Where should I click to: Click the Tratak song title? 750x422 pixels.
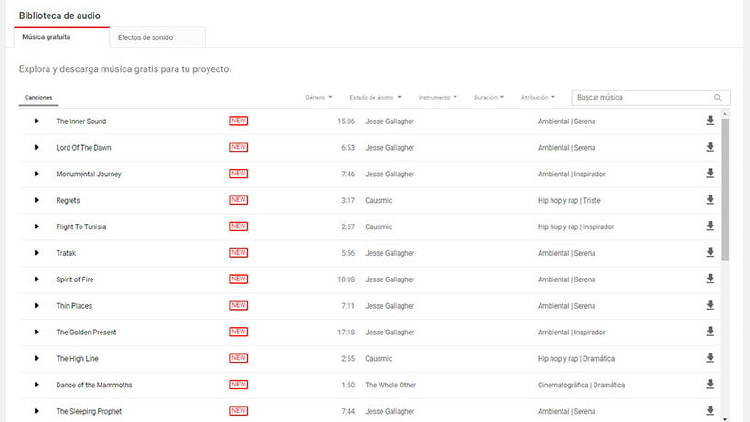(x=66, y=253)
